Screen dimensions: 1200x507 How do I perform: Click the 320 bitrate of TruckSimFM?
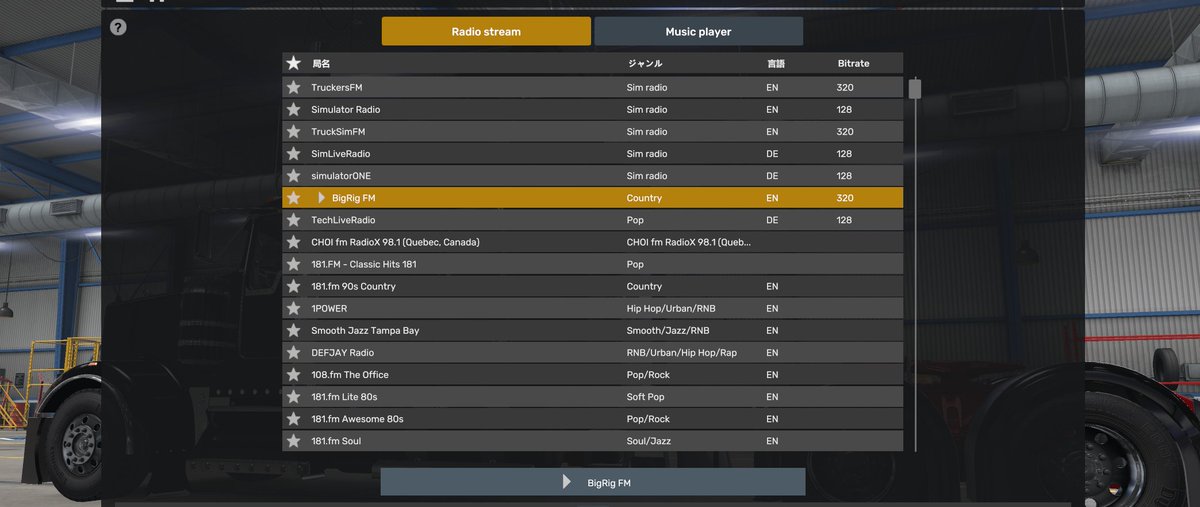pyautogui.click(x=845, y=131)
